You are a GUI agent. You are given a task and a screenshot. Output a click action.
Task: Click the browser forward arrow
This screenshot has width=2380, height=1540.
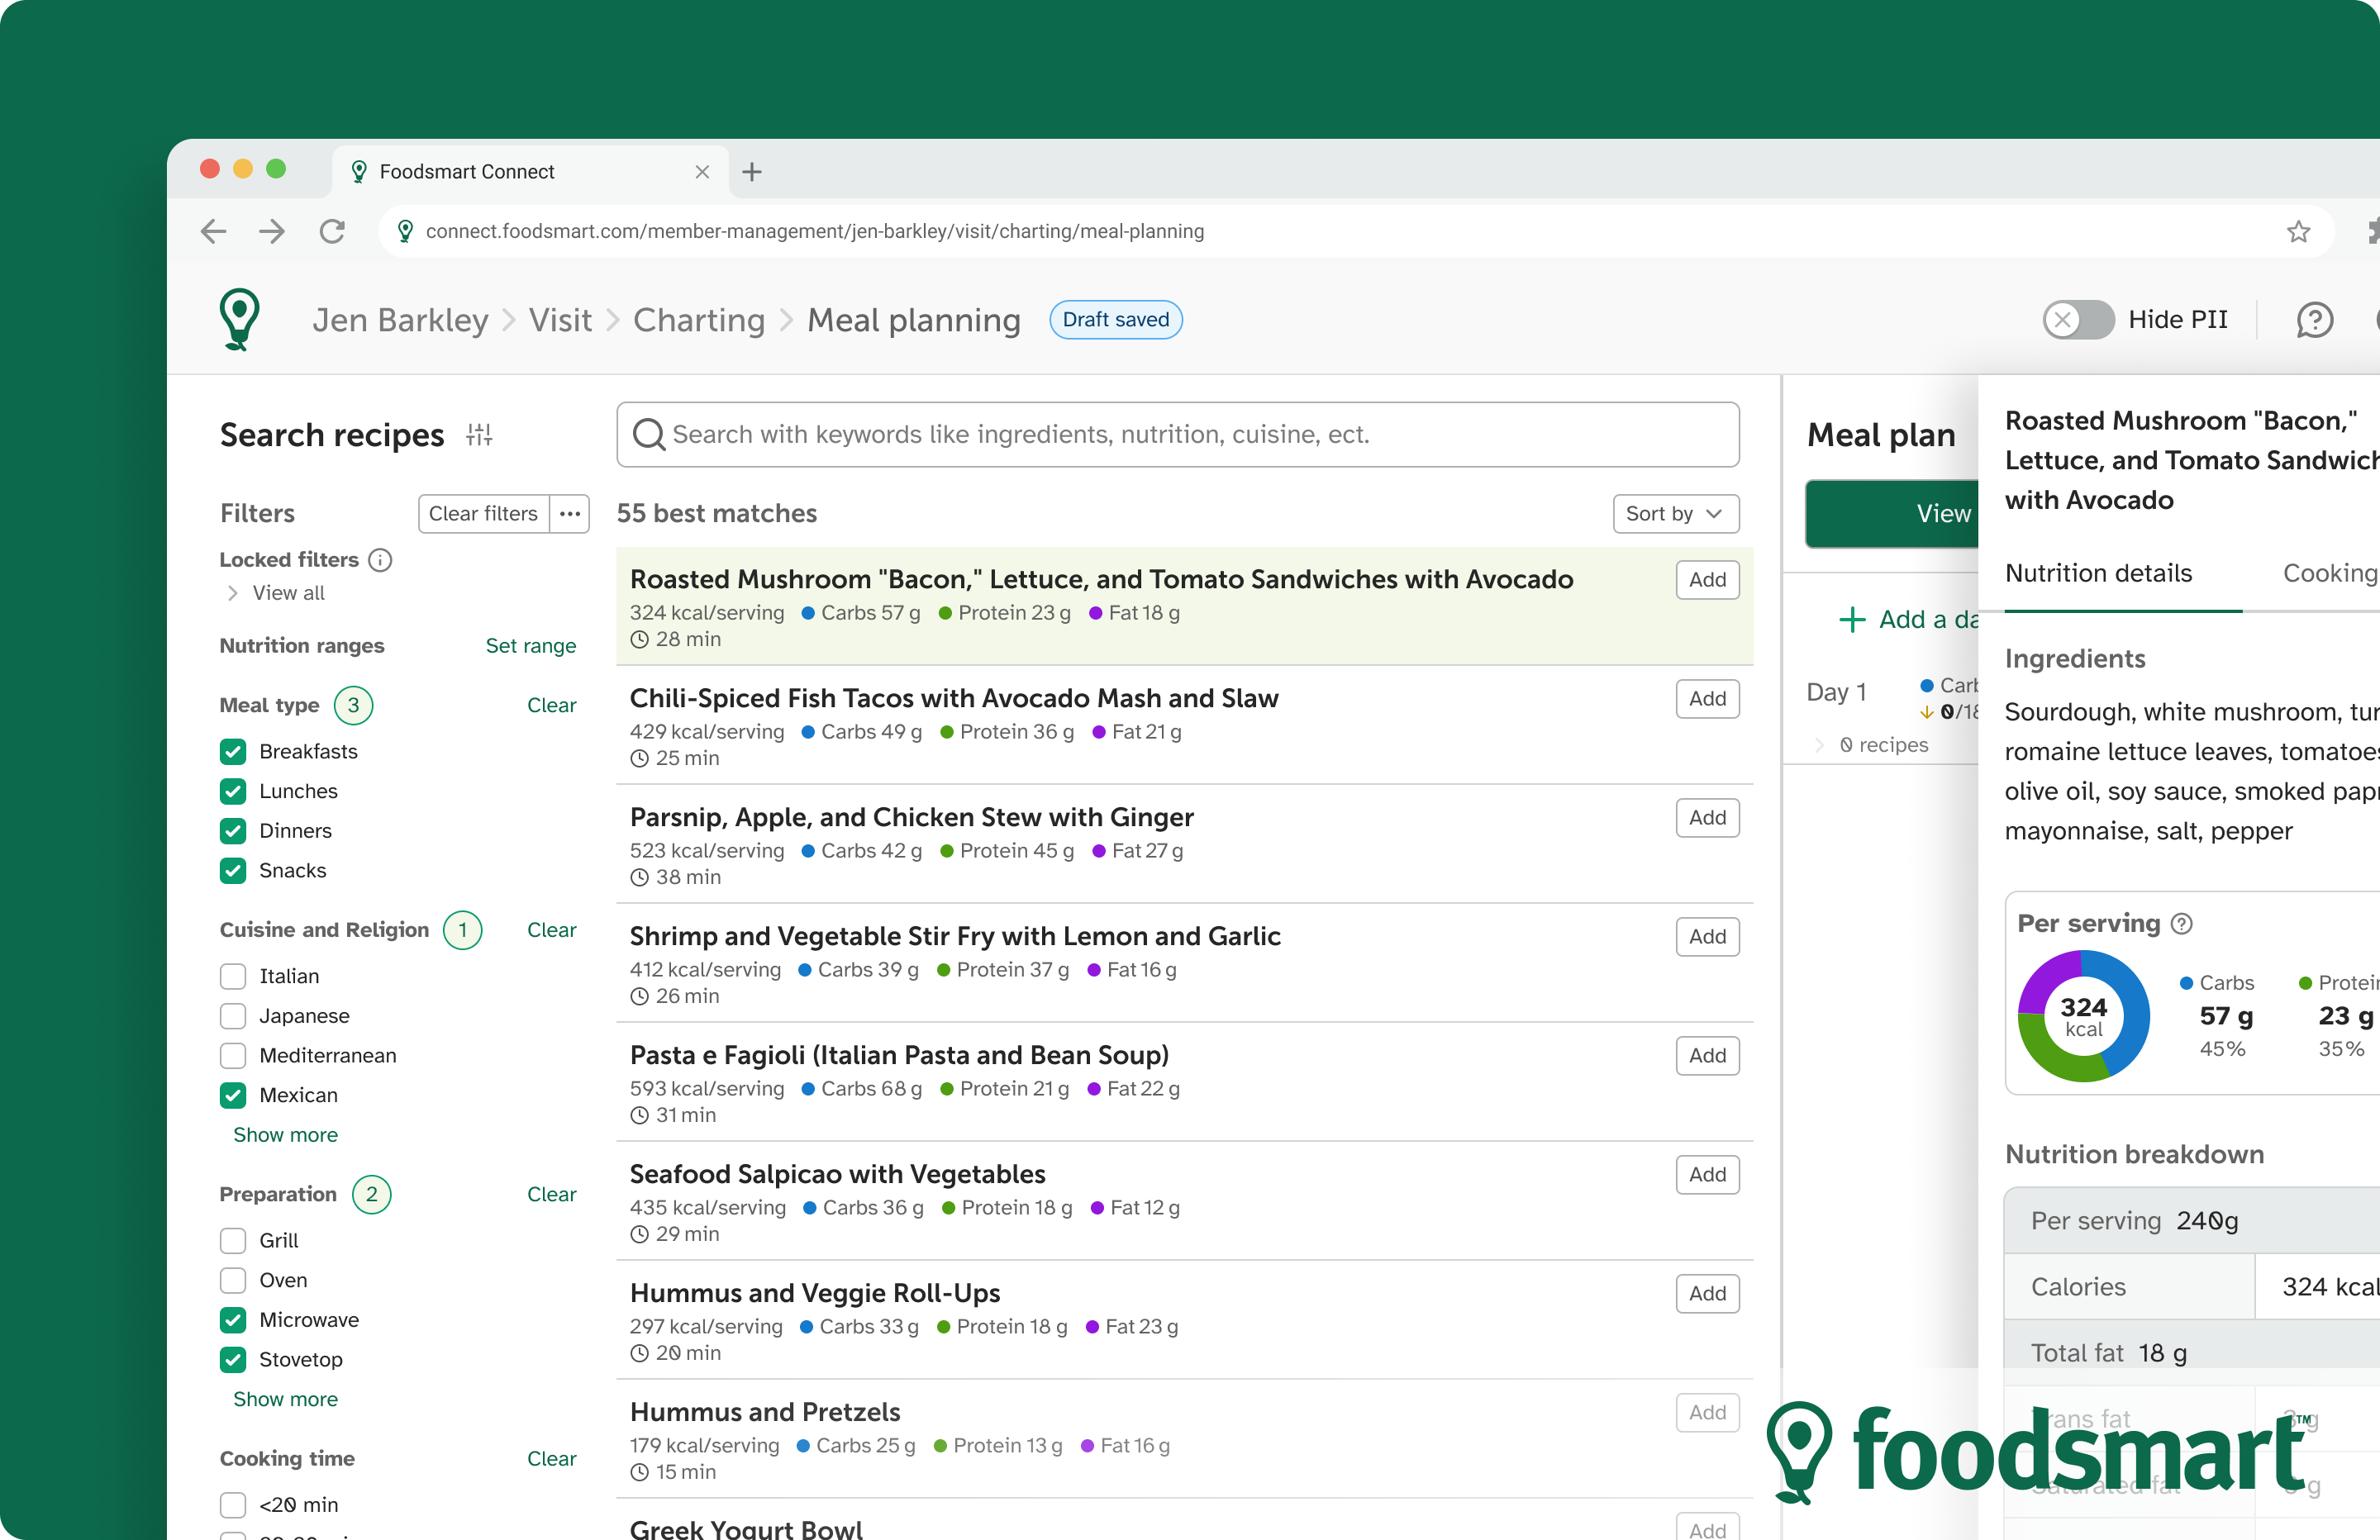[x=271, y=232]
